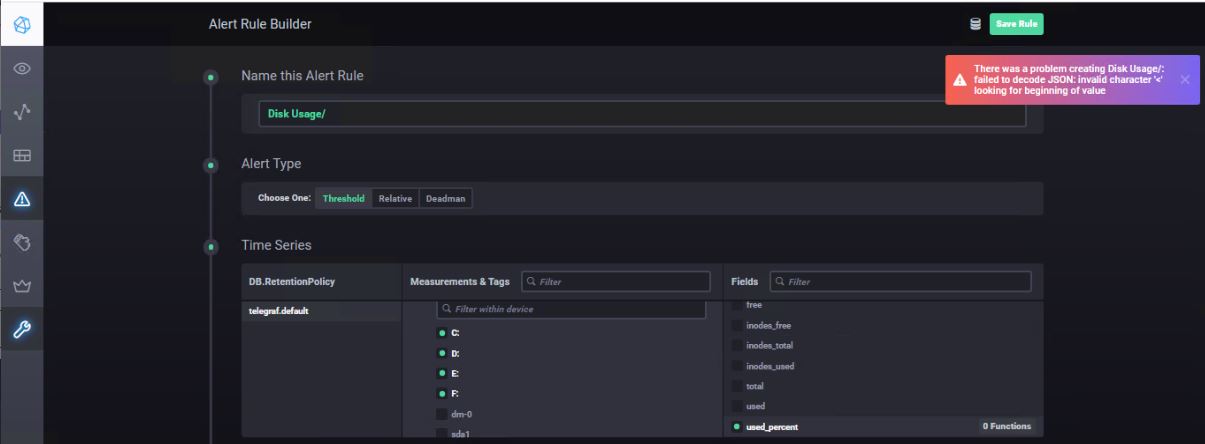This screenshot has height=444, width=1205.
Task: Open the Data Explorer graph icon
Action: pos(22,112)
